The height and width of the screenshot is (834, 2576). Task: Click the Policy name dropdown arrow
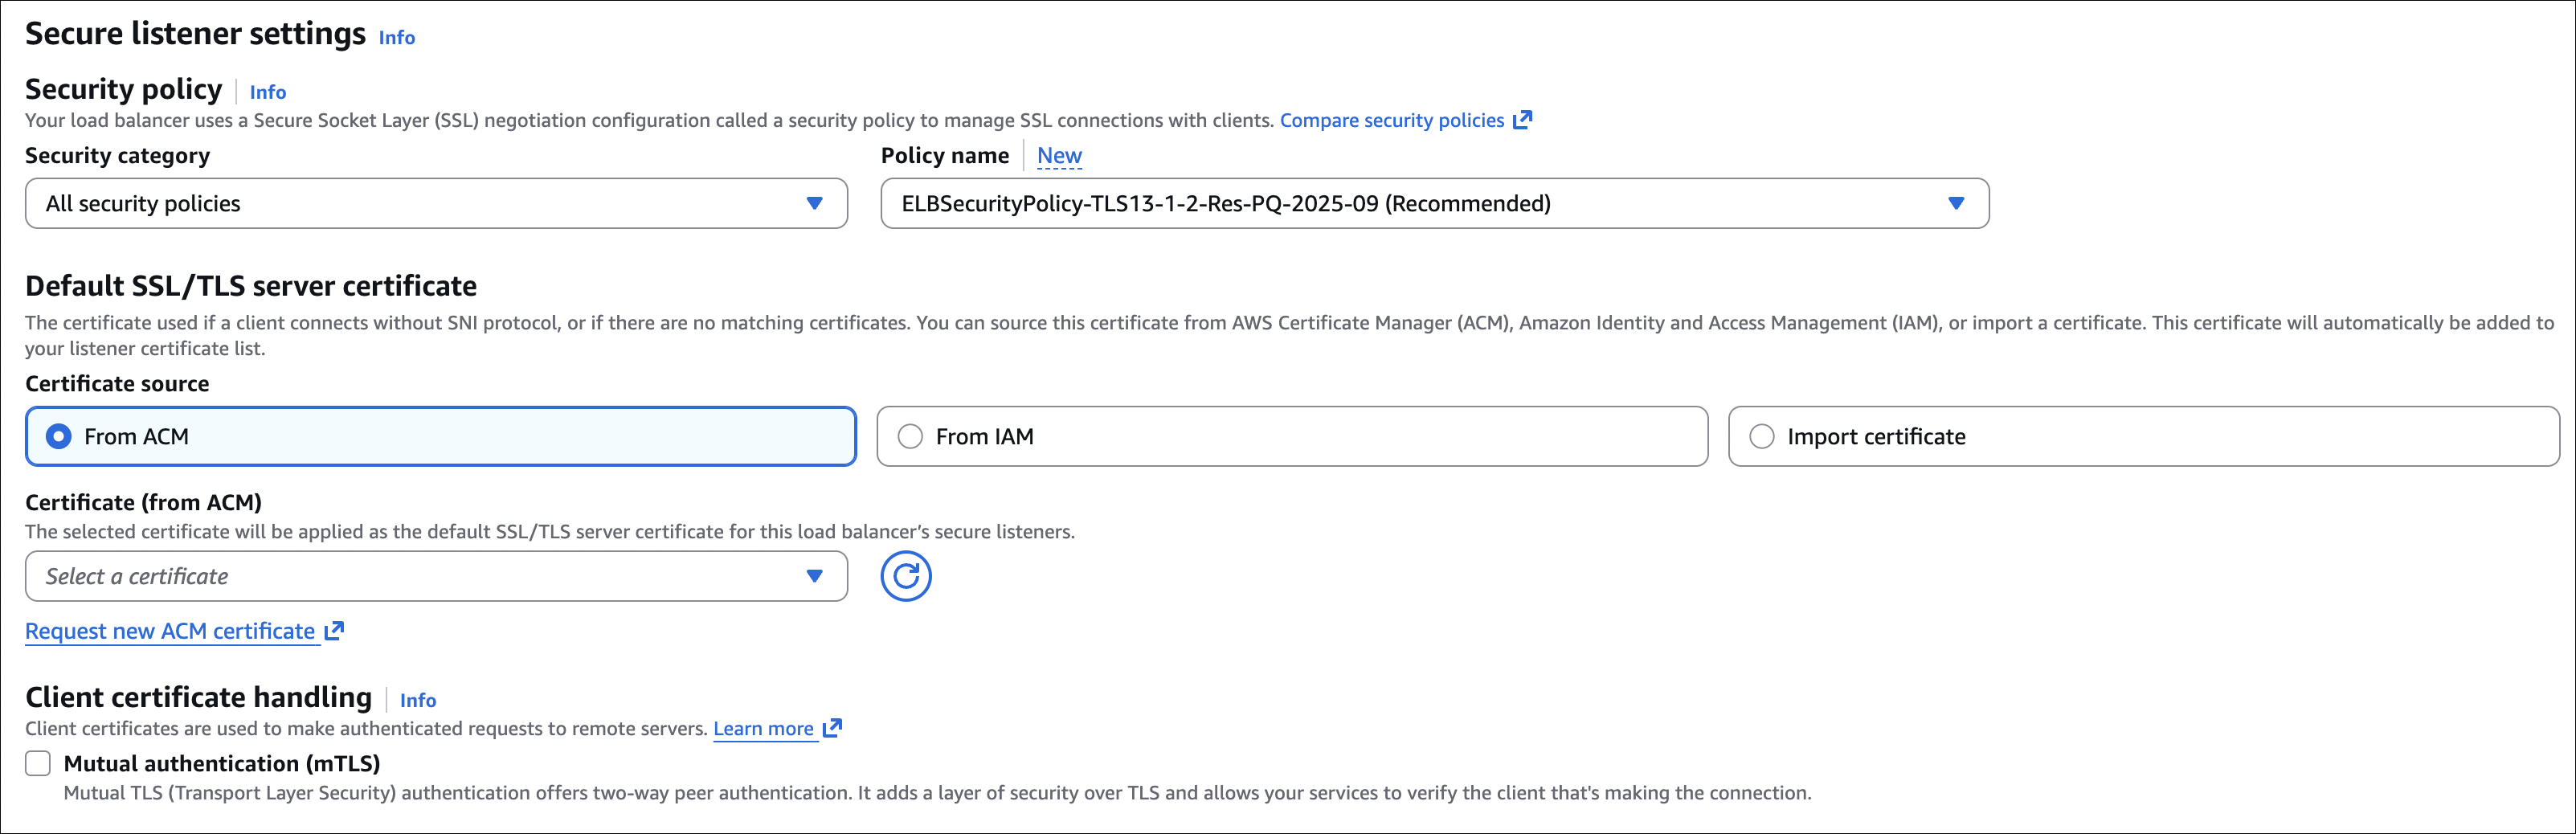1956,204
